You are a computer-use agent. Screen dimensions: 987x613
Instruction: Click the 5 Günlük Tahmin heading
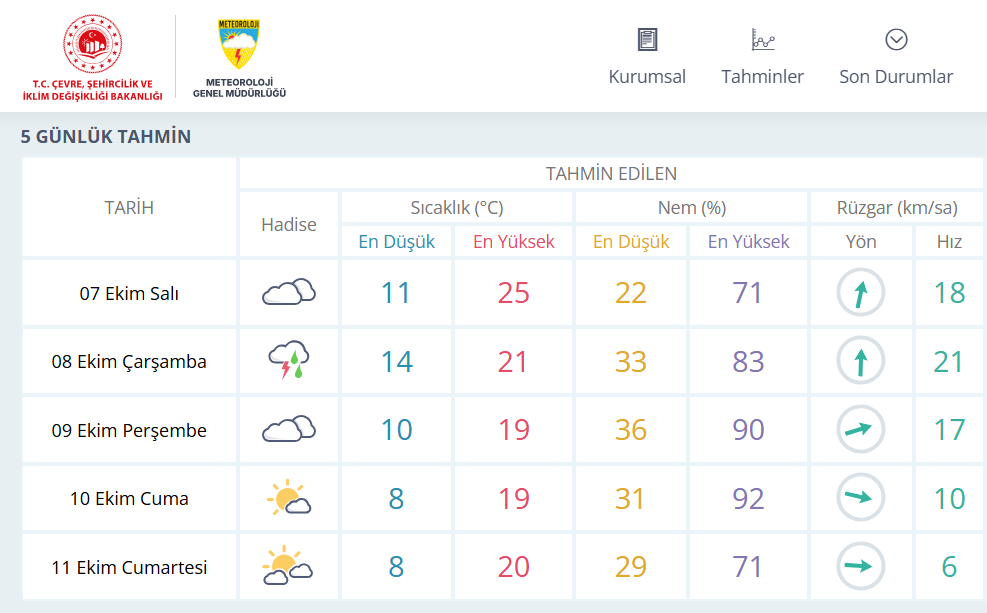(105, 137)
